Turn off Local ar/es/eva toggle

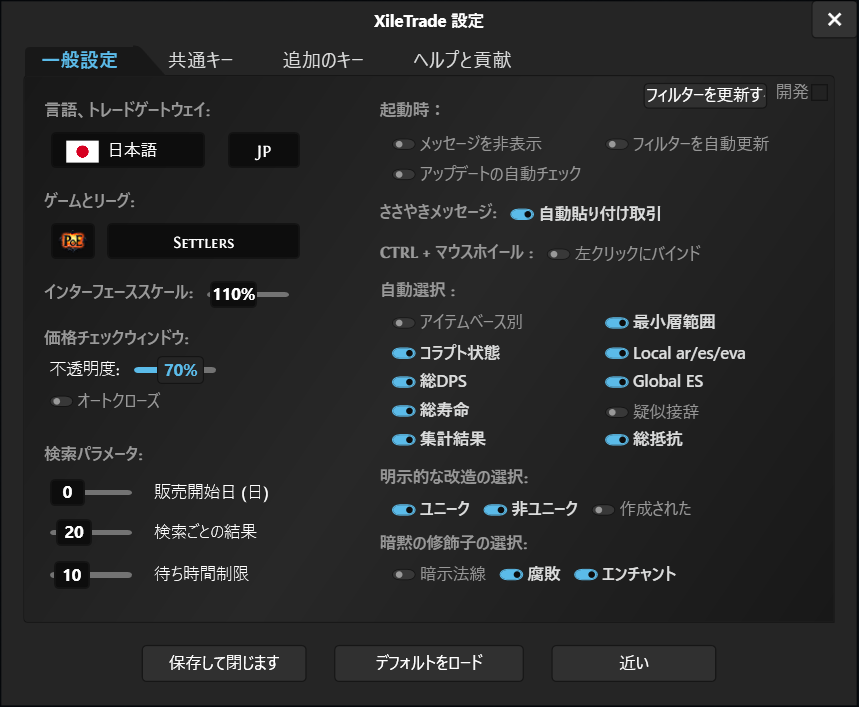616,353
